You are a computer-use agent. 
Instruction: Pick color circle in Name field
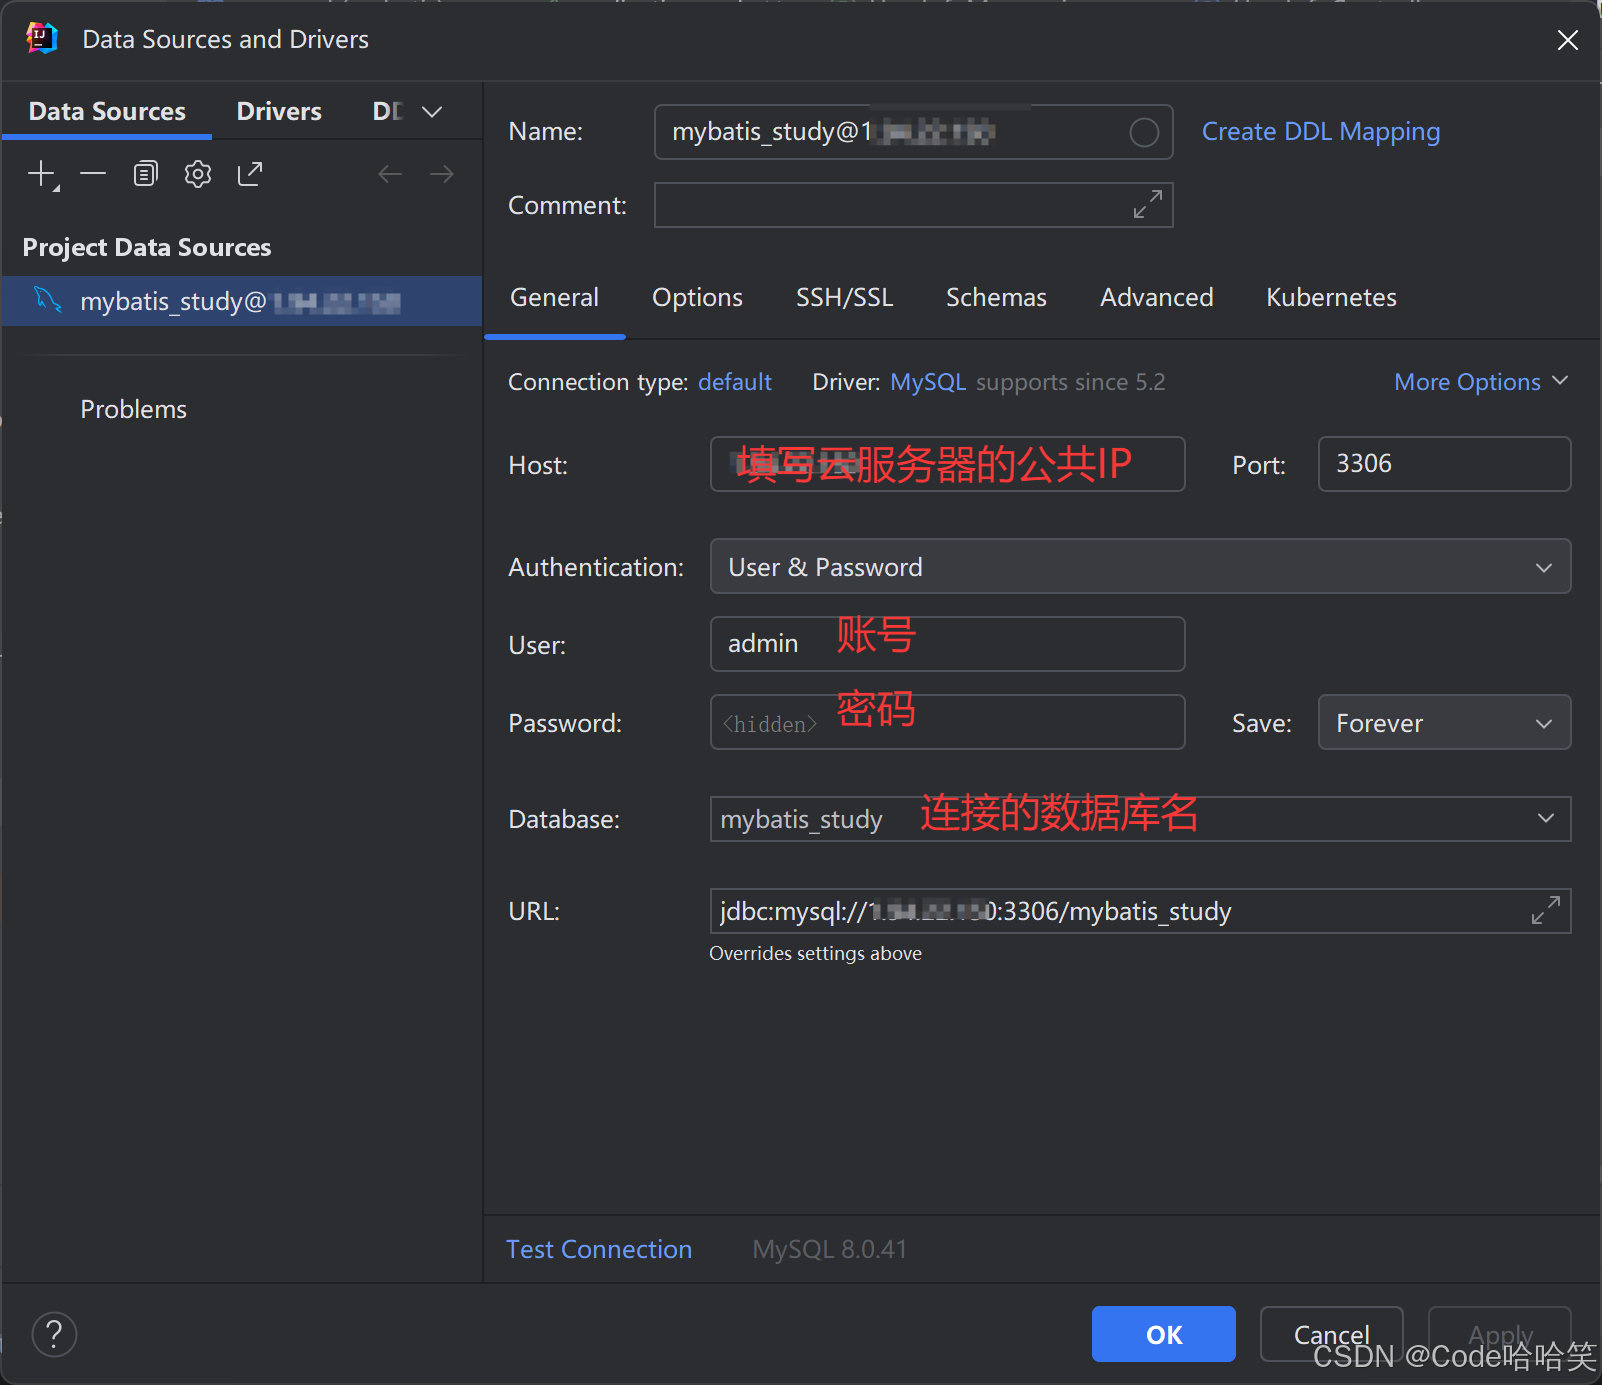pyautogui.click(x=1144, y=132)
